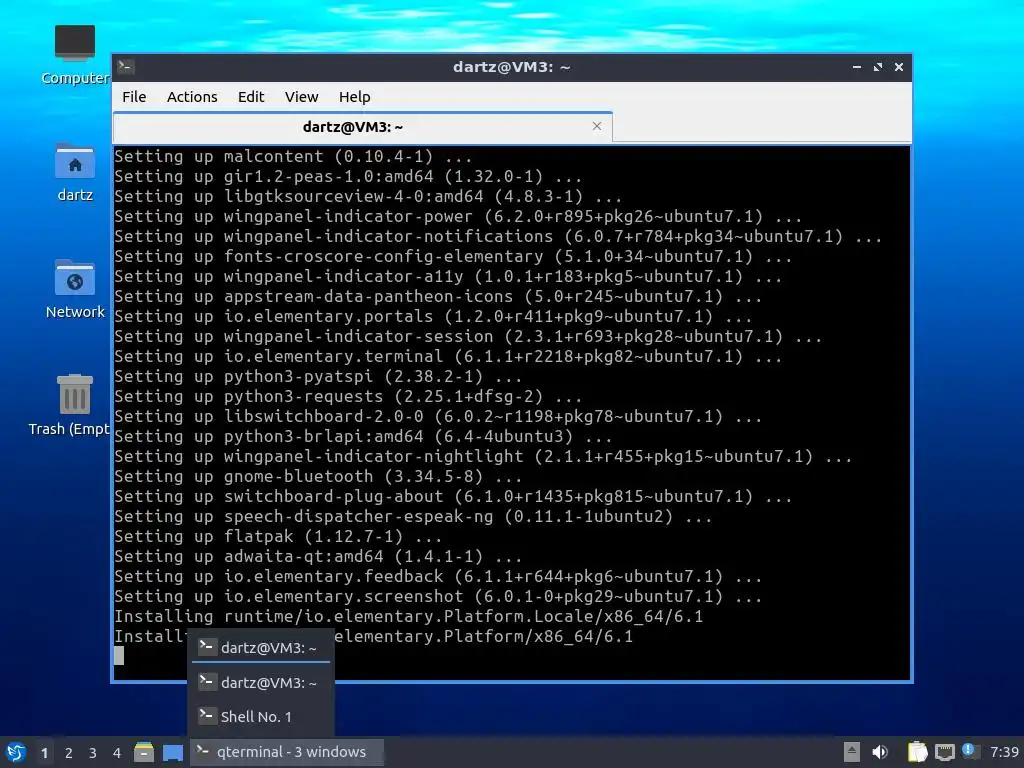Select Shell No. 1 window entry

(x=261, y=716)
